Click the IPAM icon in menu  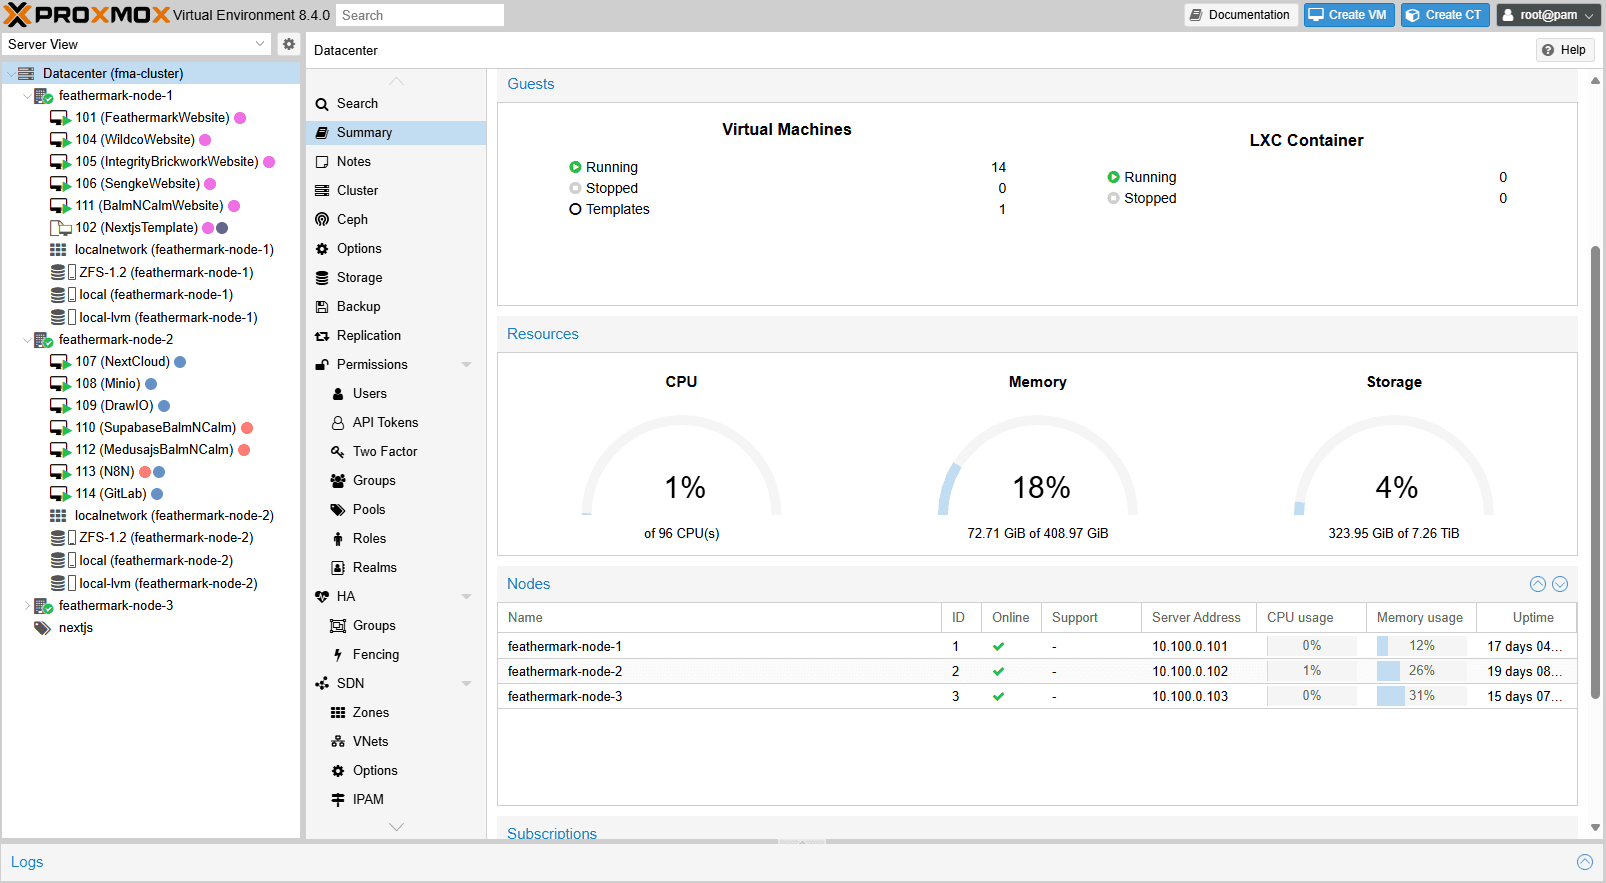click(x=338, y=800)
